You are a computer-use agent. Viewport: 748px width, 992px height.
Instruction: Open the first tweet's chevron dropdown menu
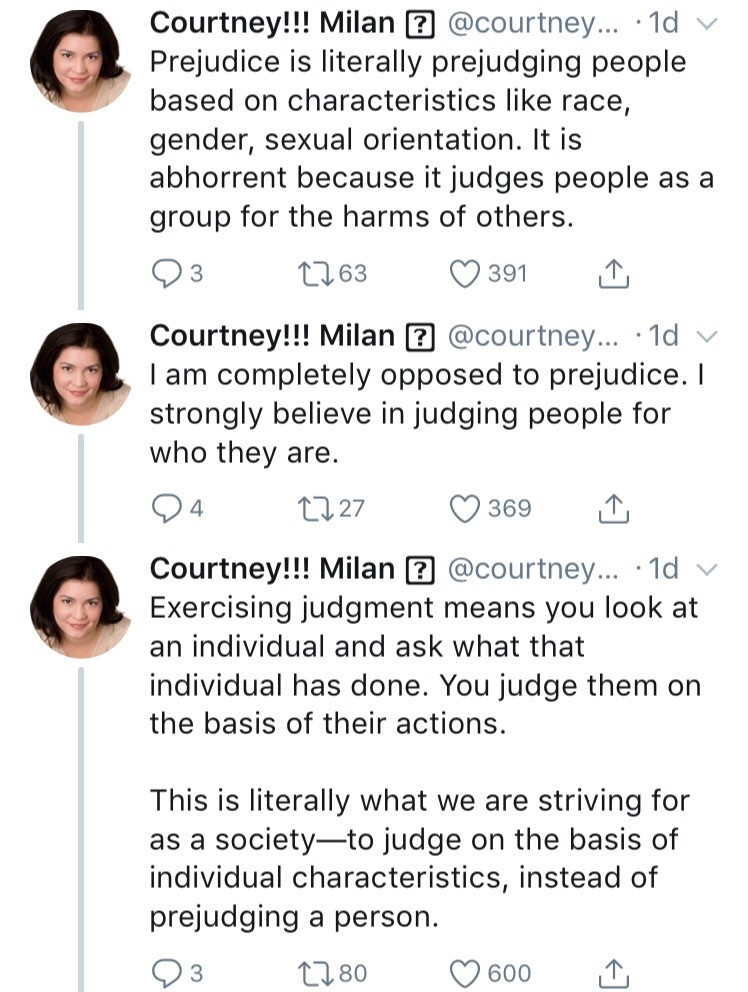(x=708, y=26)
